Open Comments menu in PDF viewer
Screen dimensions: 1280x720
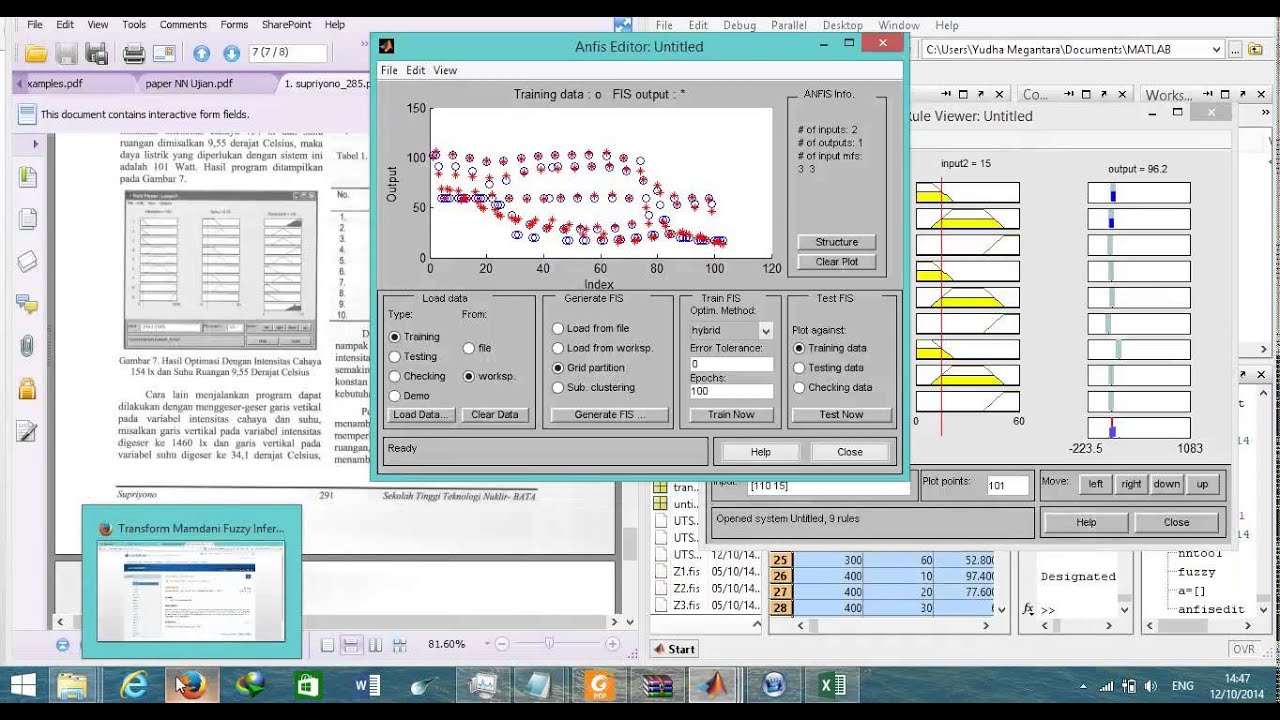[x=183, y=25]
